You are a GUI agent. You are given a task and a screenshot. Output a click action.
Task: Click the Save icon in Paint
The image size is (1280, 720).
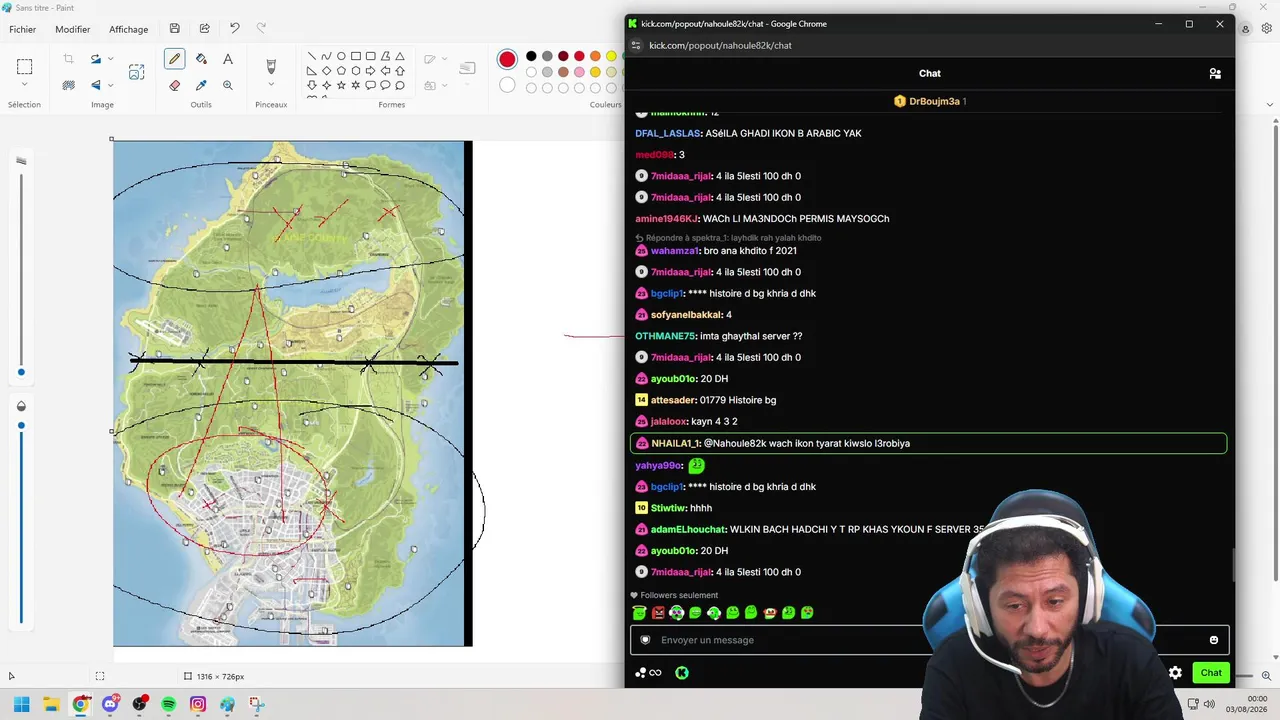[x=175, y=29]
